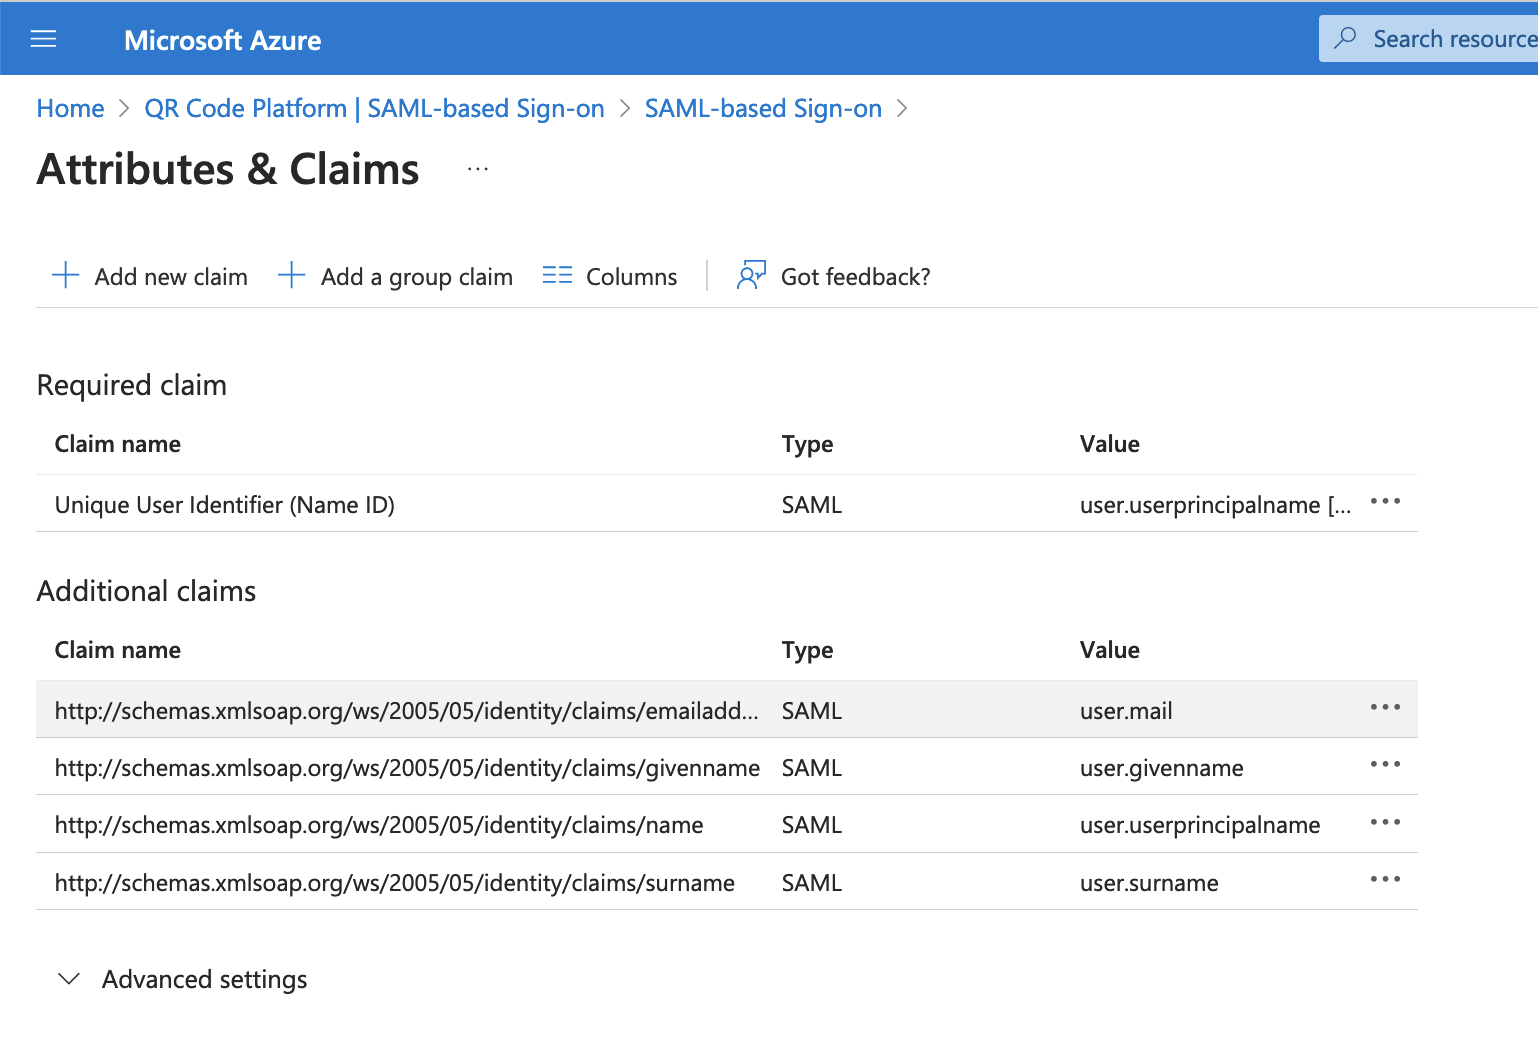
Task: Click Add new claim button
Action: pyautogui.click(x=150, y=276)
